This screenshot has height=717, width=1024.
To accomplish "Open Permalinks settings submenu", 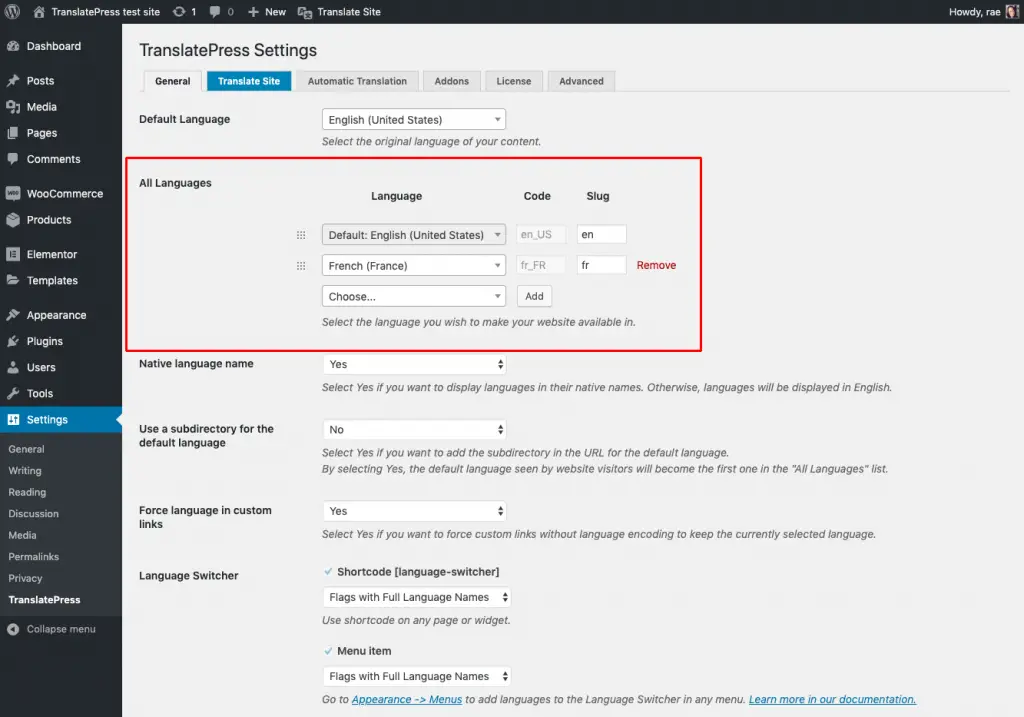I will tap(34, 557).
